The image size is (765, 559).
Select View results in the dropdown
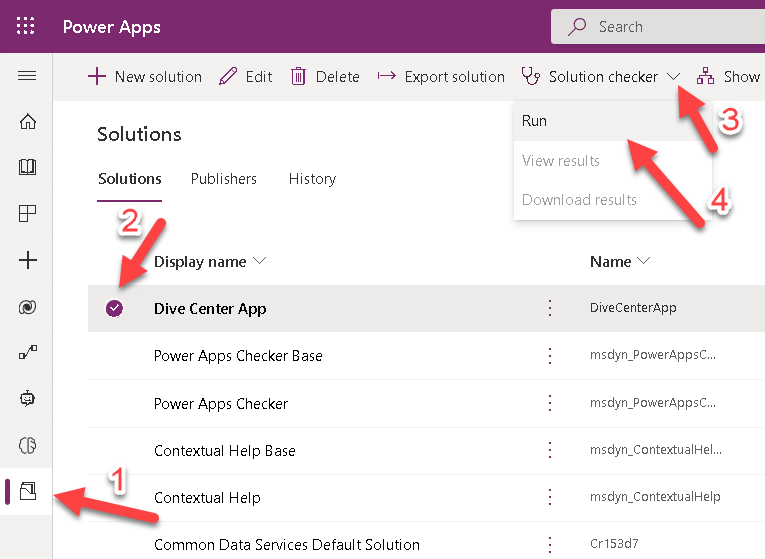(x=613, y=160)
